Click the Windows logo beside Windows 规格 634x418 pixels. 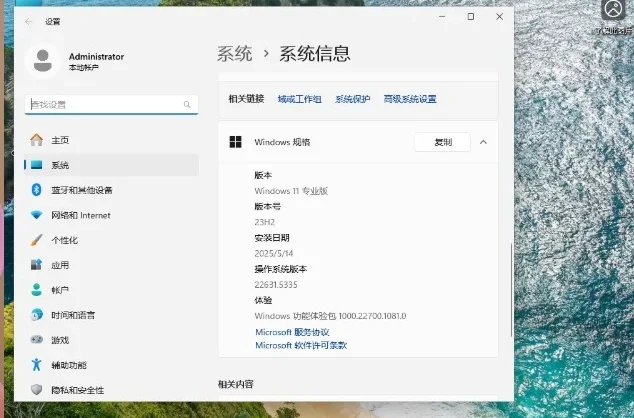[x=235, y=142]
